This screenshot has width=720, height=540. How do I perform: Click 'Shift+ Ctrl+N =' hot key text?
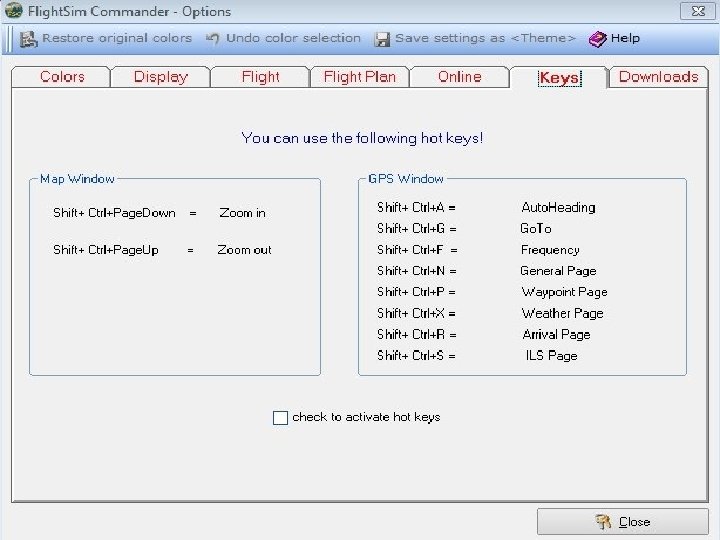416,271
